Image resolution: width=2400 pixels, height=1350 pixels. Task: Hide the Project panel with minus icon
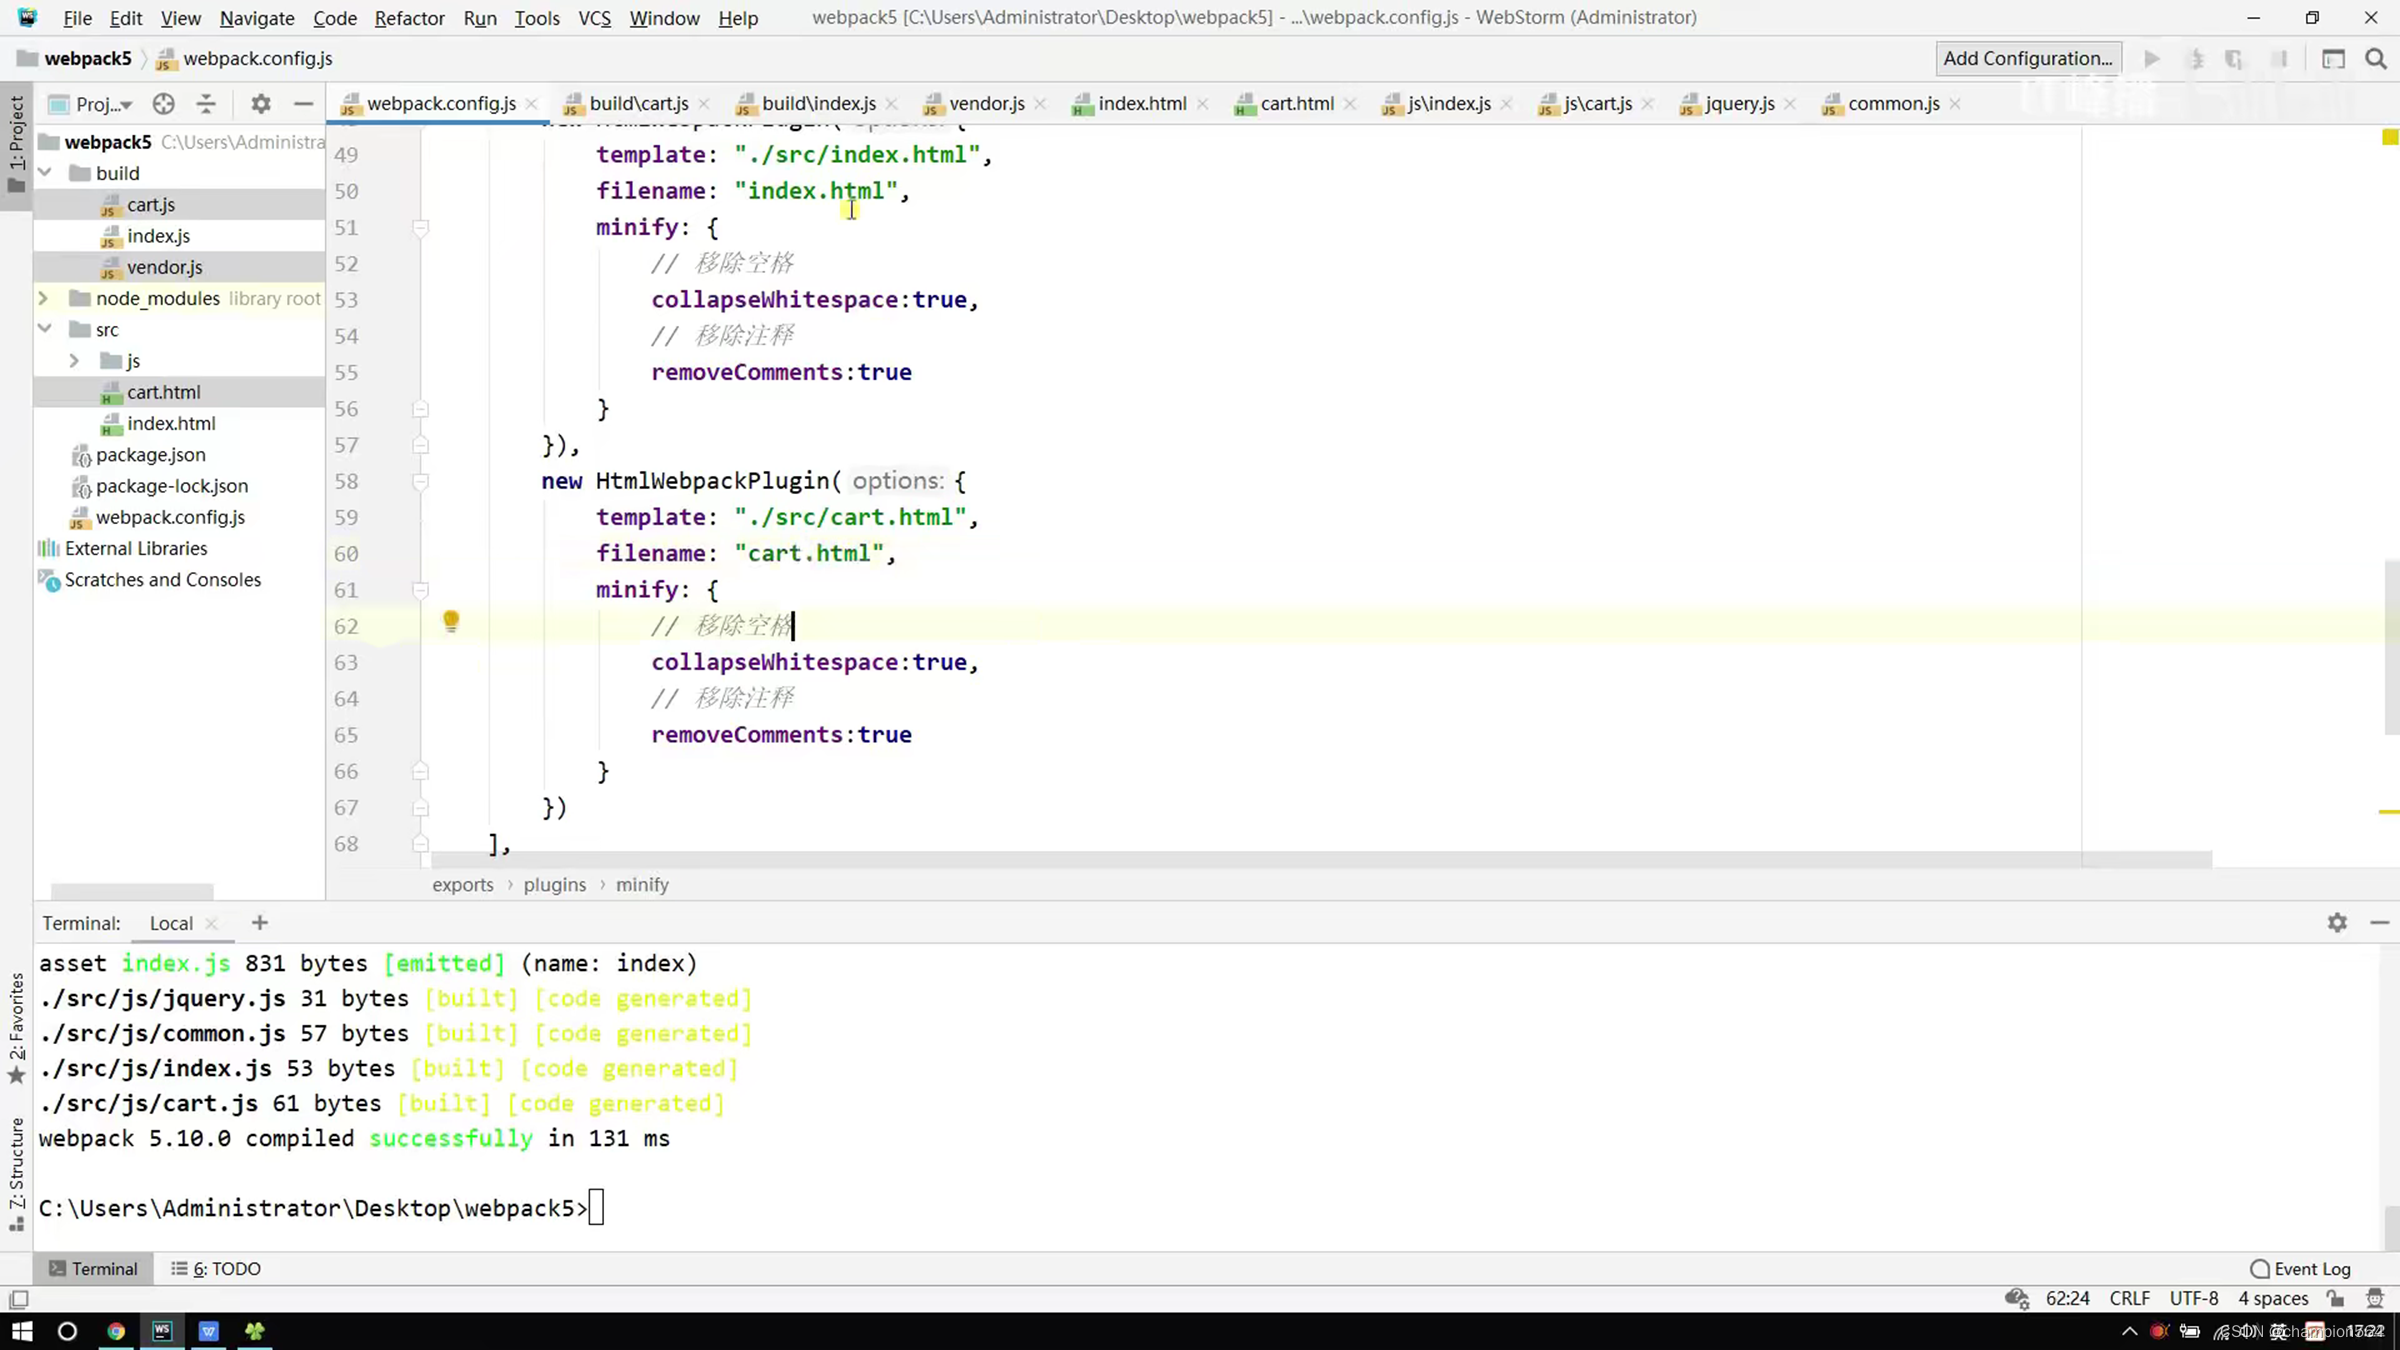coord(303,104)
